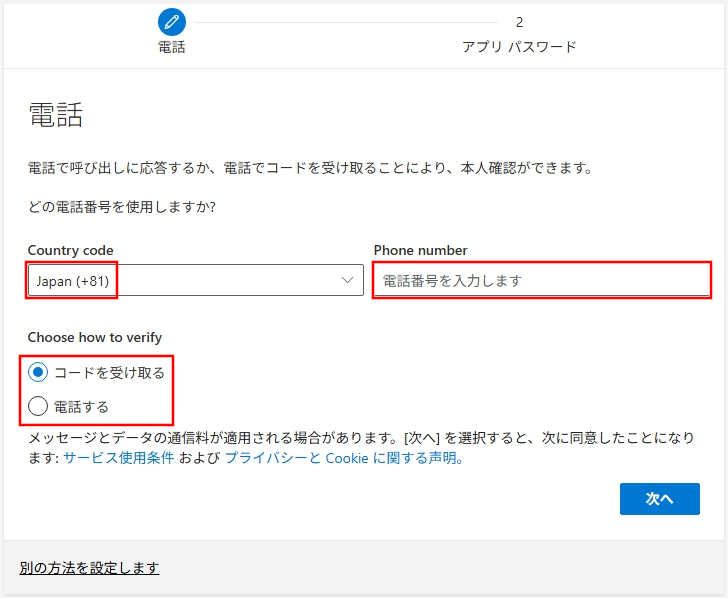Click the どの電話番号を使用しますか? question text
This screenshot has height=598, width=728.
[122, 207]
